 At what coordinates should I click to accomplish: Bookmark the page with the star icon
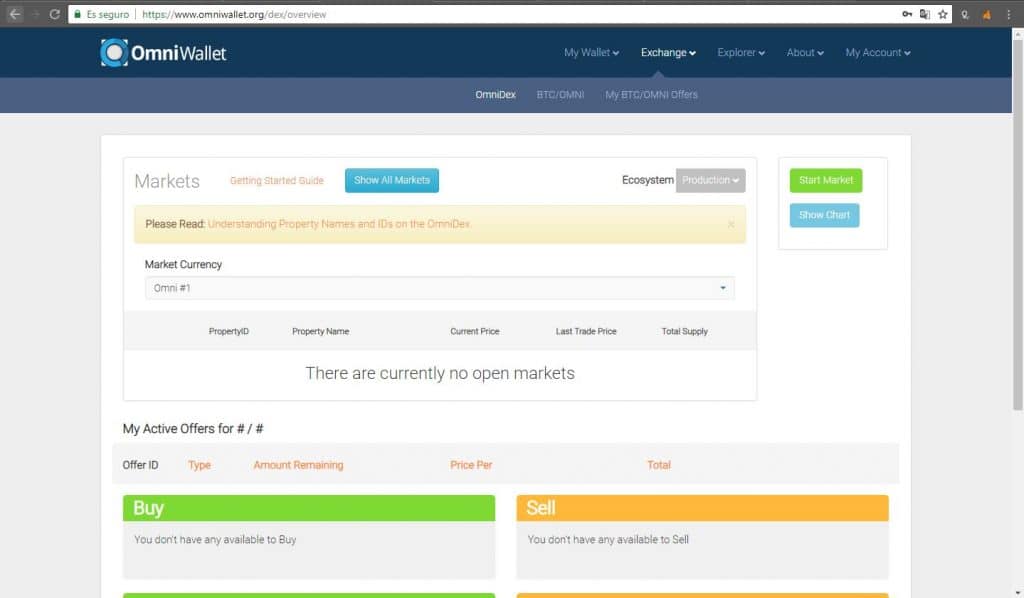point(942,14)
